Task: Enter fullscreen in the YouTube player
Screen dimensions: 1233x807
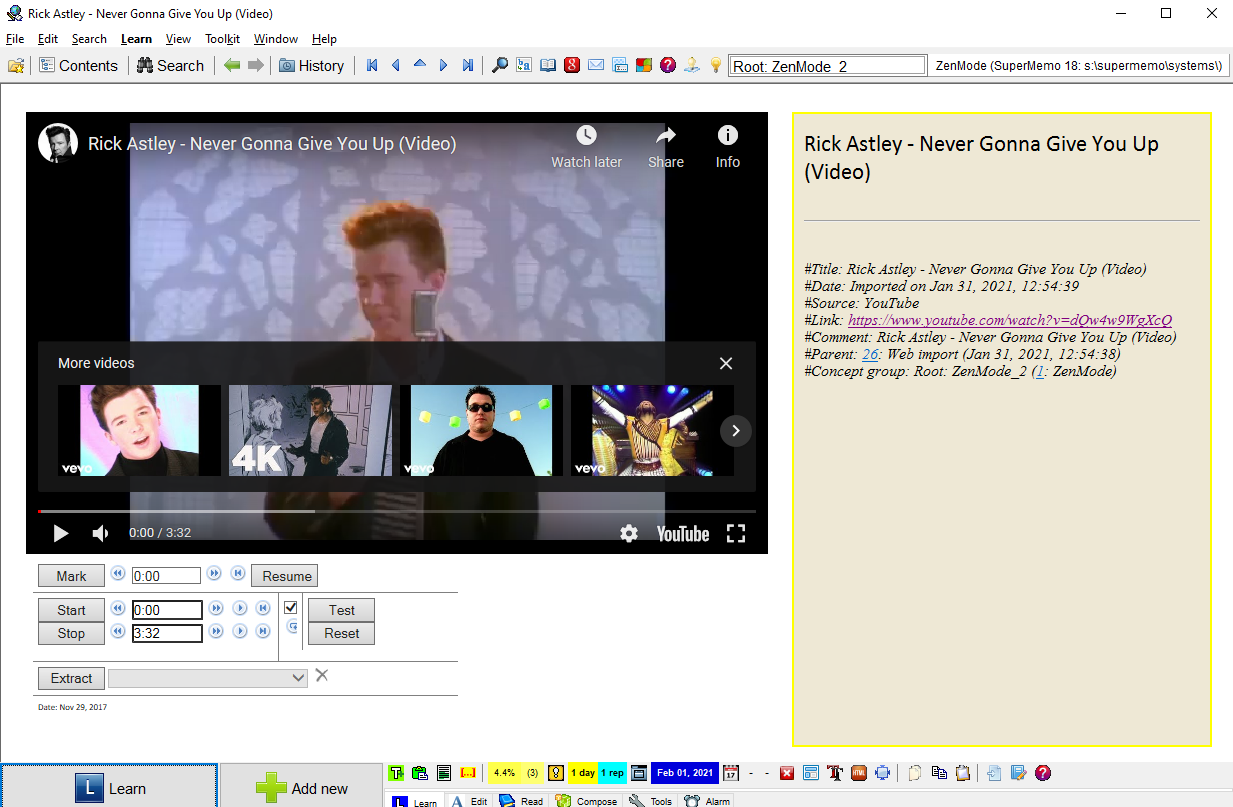Action: tap(736, 534)
